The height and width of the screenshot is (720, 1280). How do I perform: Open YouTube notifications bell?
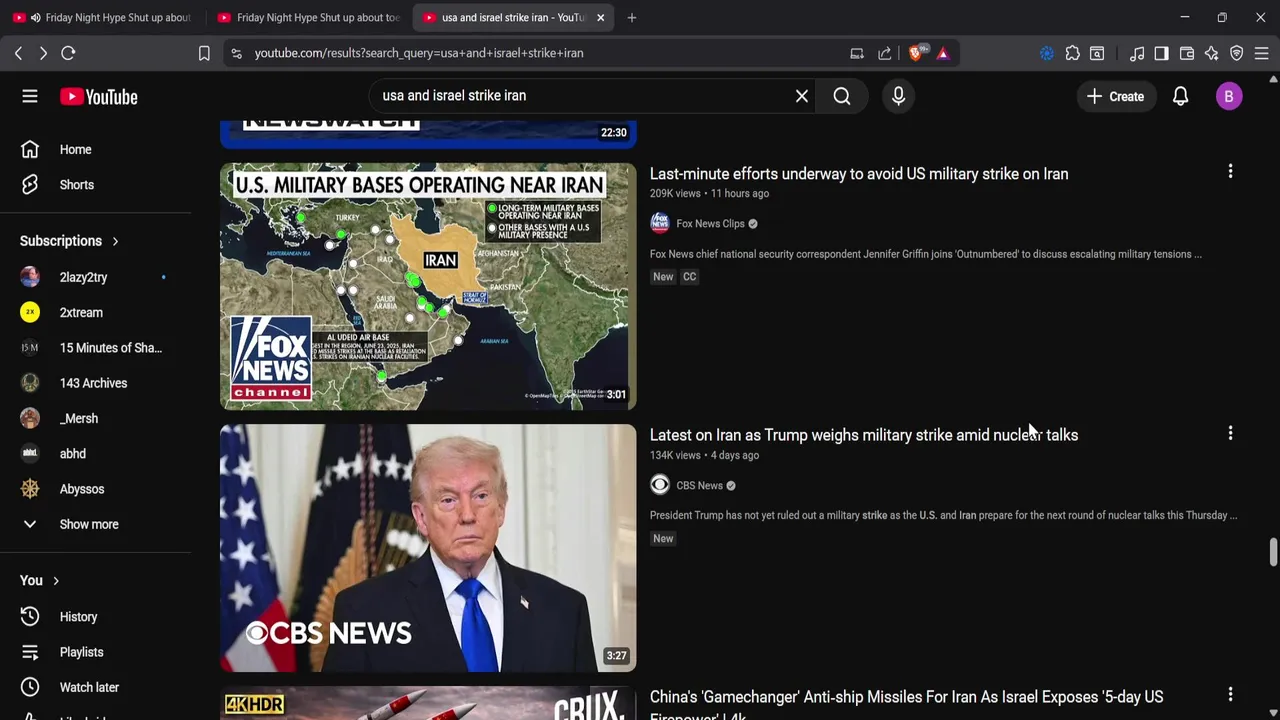coord(1181,96)
